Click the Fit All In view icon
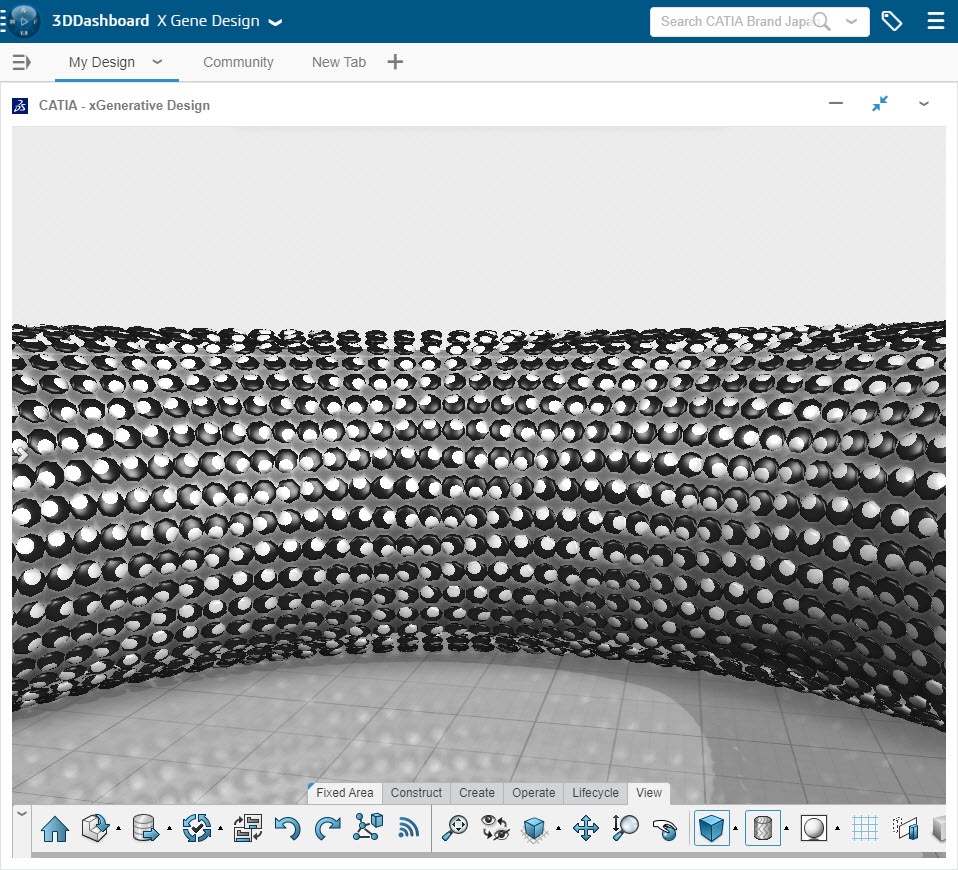The height and width of the screenshot is (870, 958). (456, 828)
